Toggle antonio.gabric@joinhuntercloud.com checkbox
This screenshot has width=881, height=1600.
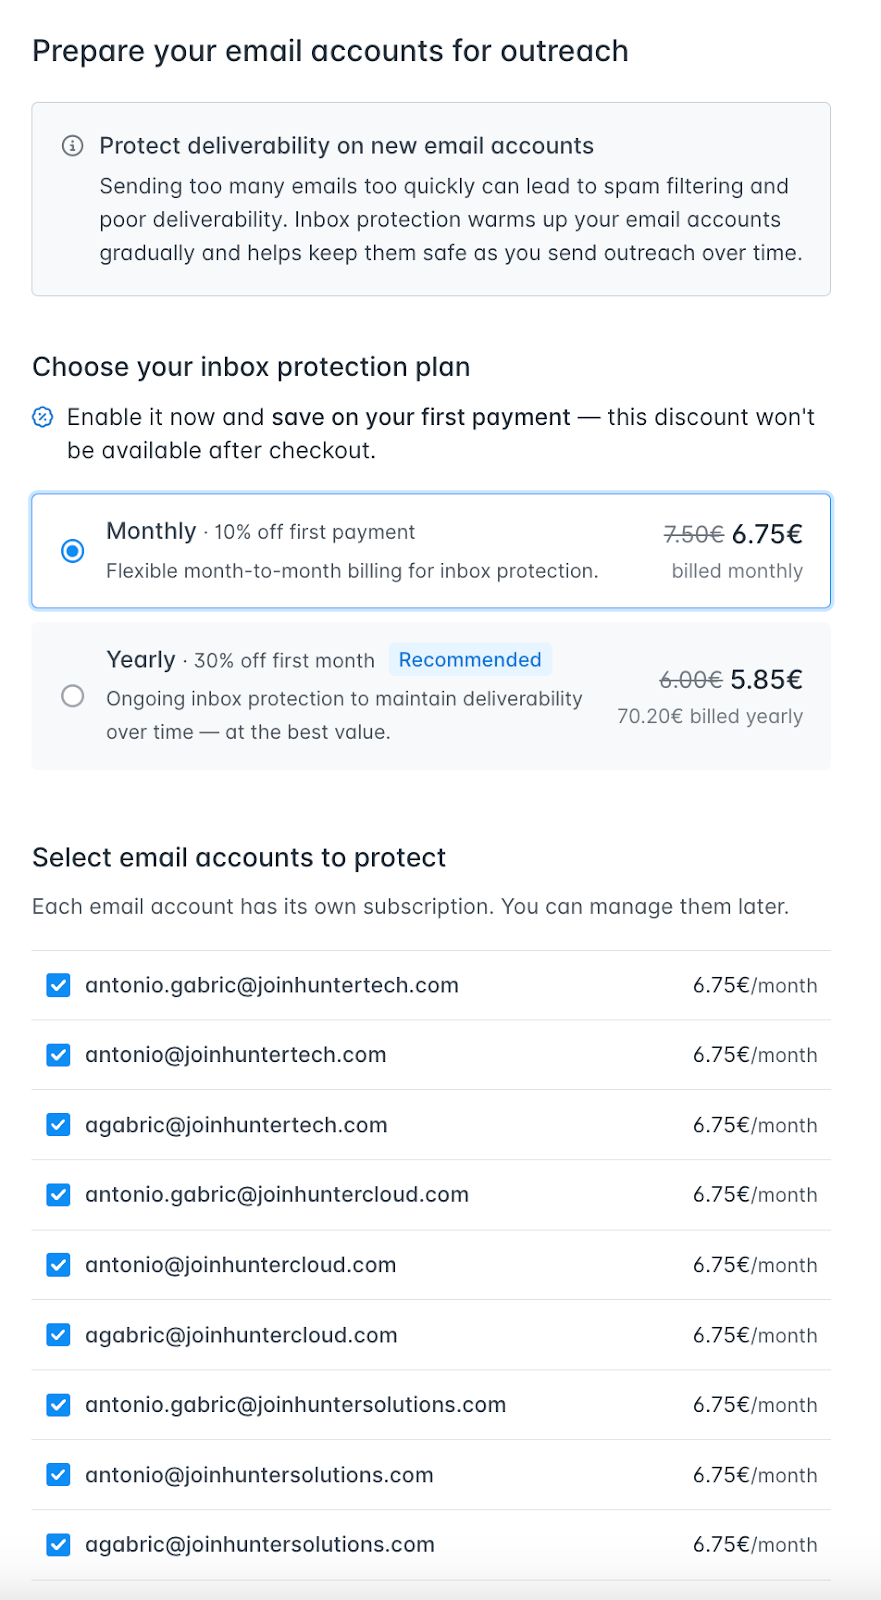click(x=59, y=1195)
